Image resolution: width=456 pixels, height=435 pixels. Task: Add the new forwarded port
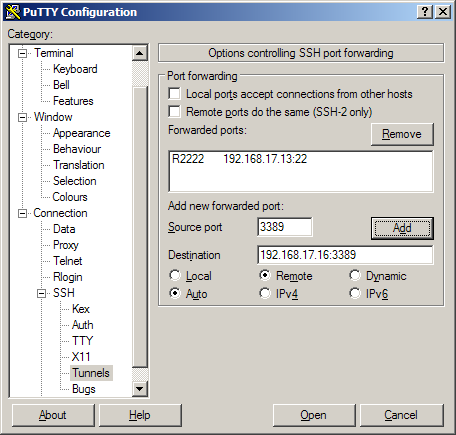click(x=402, y=228)
